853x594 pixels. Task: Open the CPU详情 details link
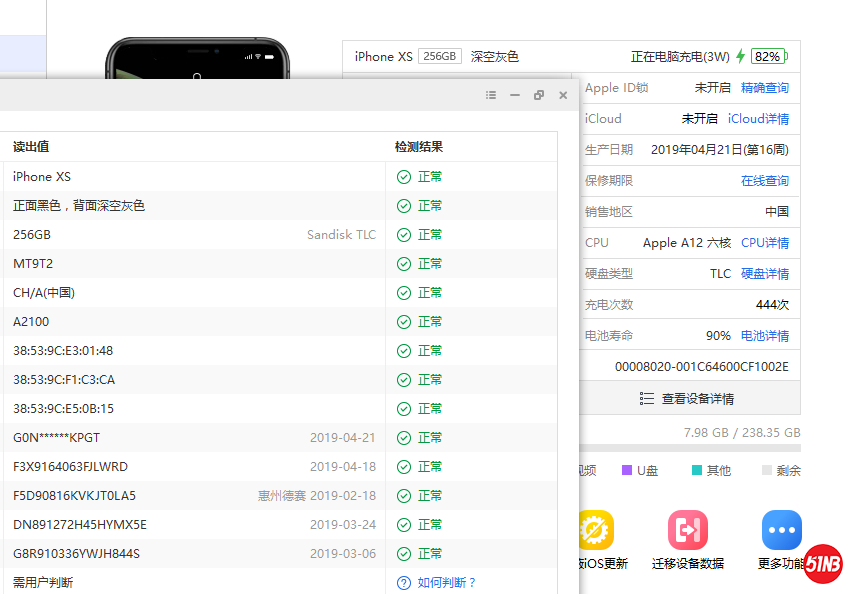[x=764, y=243]
